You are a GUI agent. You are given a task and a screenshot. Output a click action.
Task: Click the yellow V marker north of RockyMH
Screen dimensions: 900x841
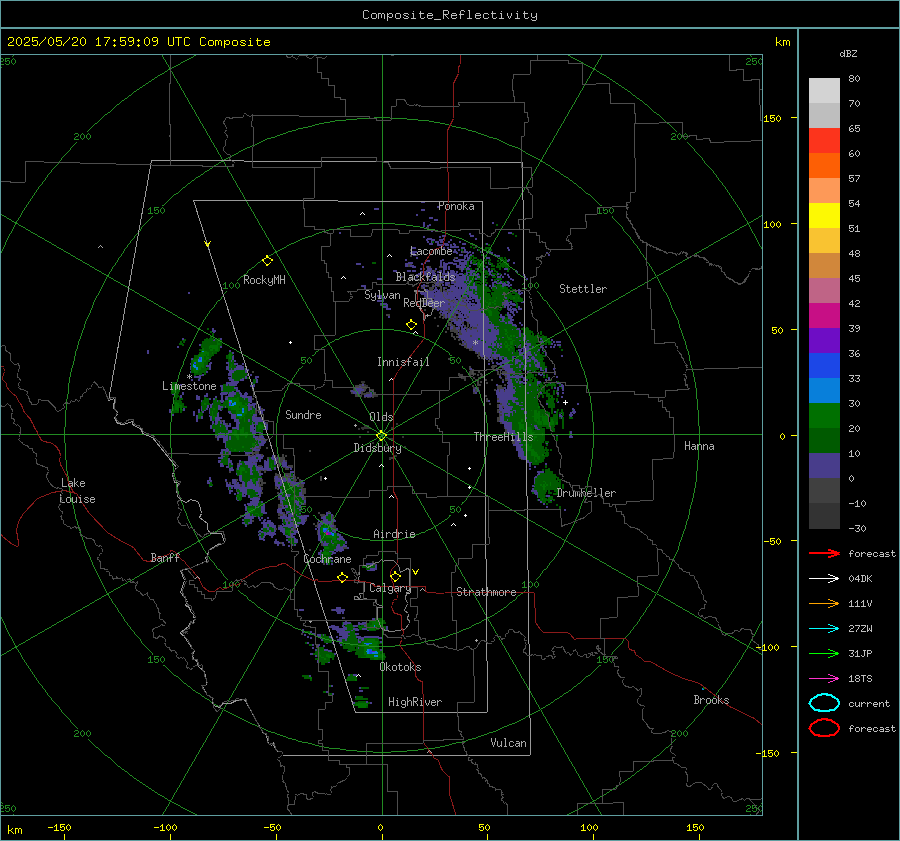(x=208, y=244)
